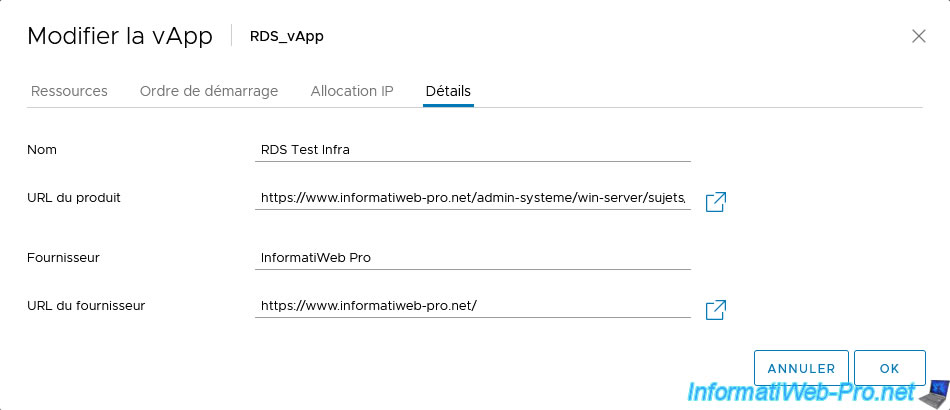Open the product URL external link icon

click(716, 202)
